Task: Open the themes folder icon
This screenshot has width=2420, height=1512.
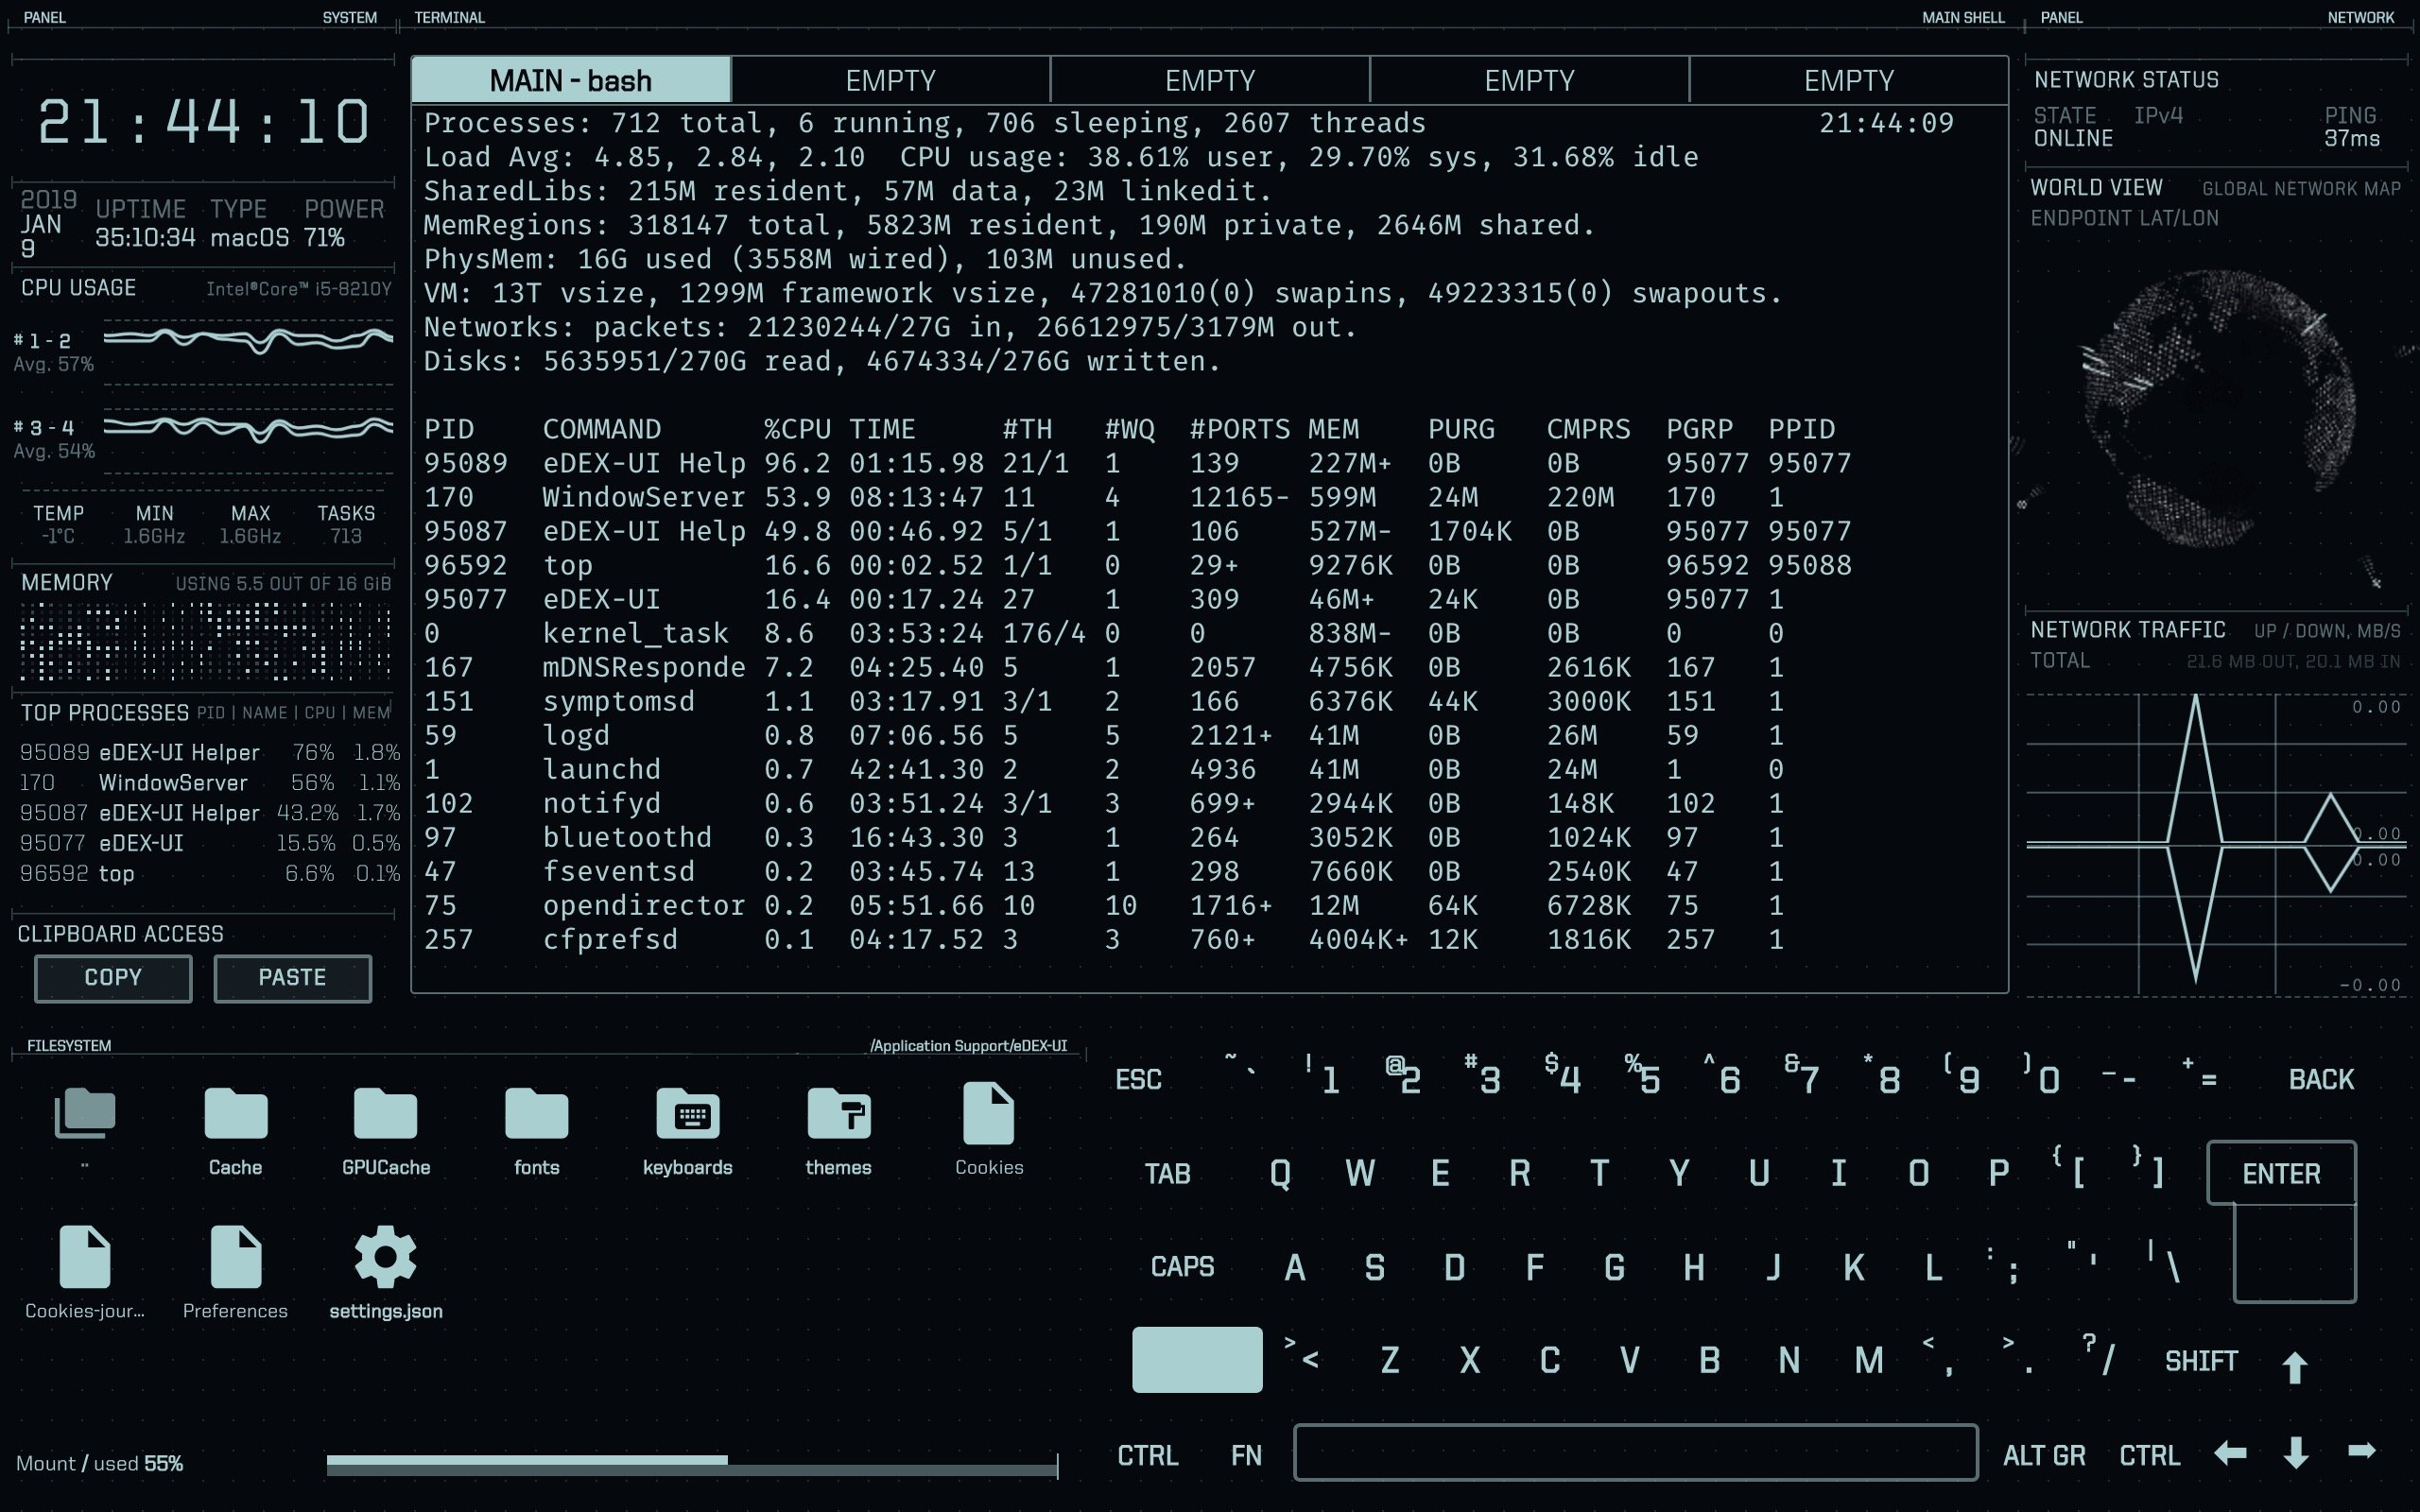Action: pyautogui.click(x=838, y=1114)
